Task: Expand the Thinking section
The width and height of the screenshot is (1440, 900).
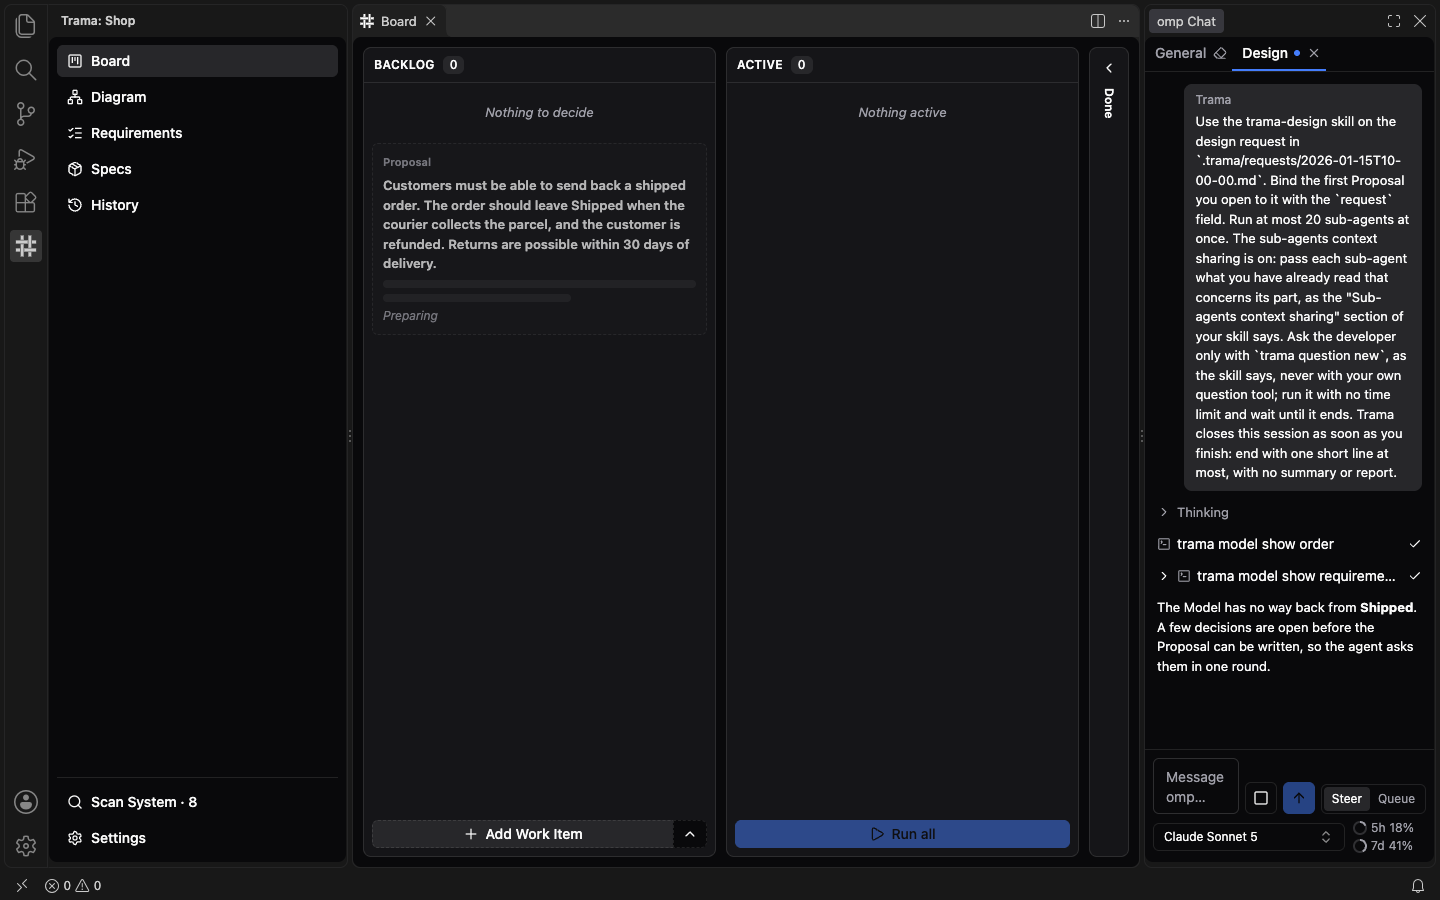Action: pyautogui.click(x=1193, y=512)
